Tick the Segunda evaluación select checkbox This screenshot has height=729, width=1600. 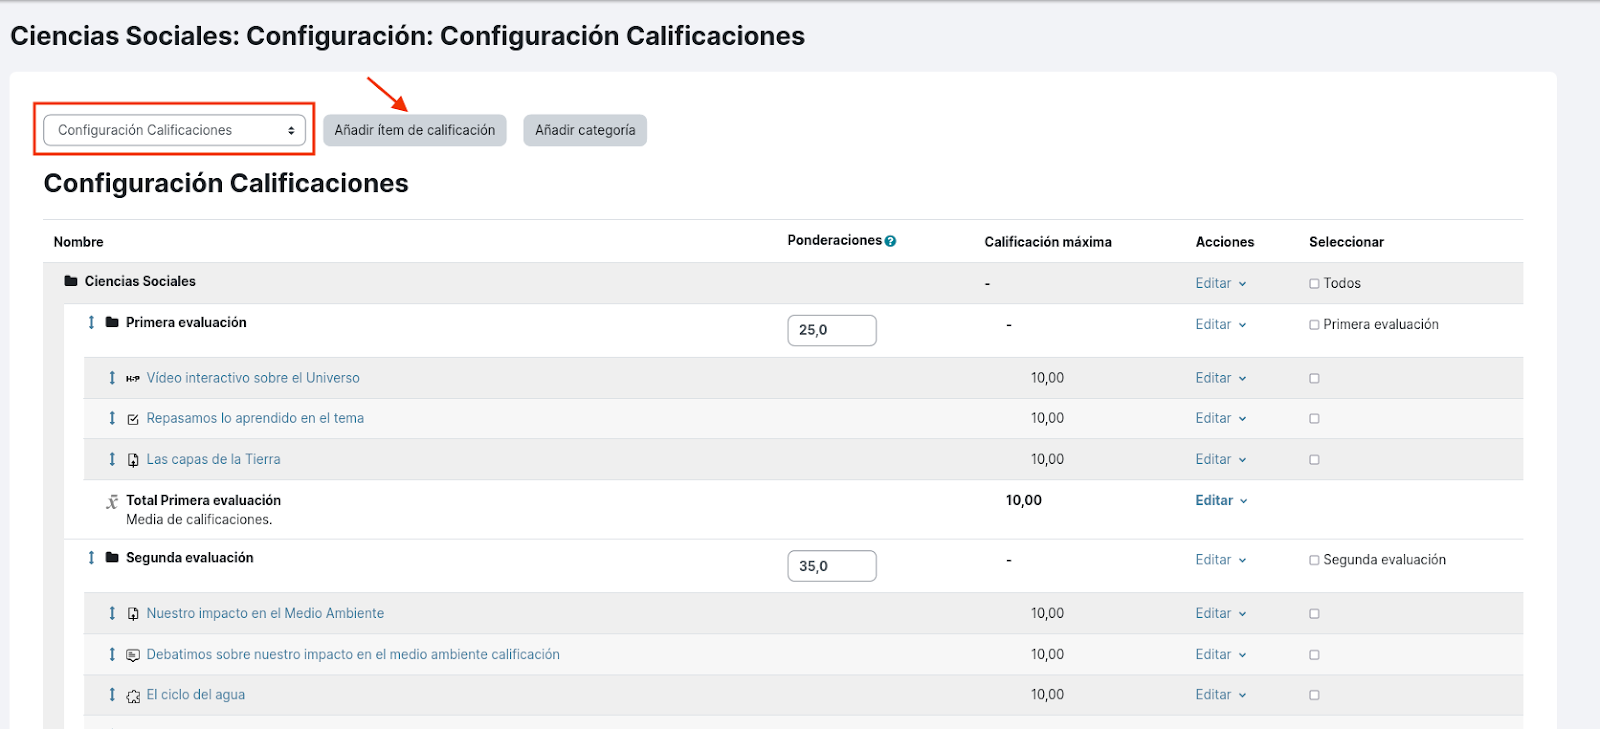[1314, 560]
